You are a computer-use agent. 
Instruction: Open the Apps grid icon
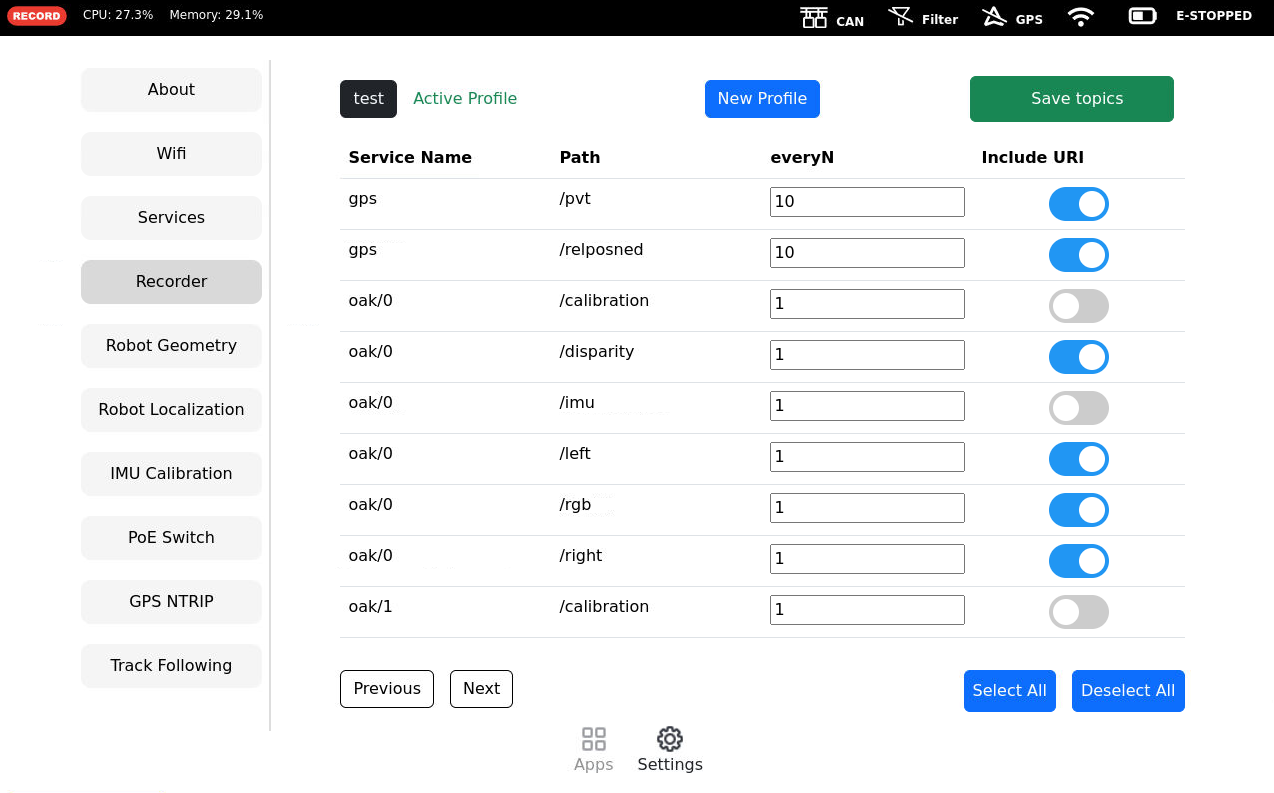594,739
